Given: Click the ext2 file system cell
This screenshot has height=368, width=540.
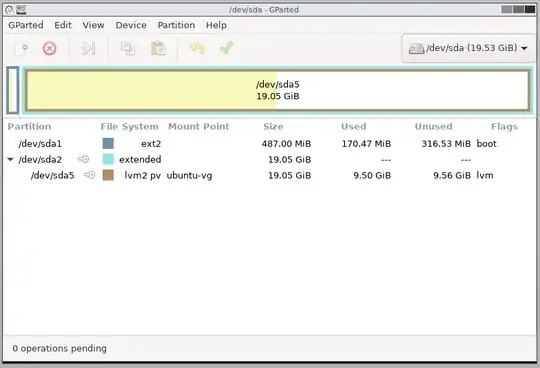Looking at the screenshot, I should tap(151, 144).
